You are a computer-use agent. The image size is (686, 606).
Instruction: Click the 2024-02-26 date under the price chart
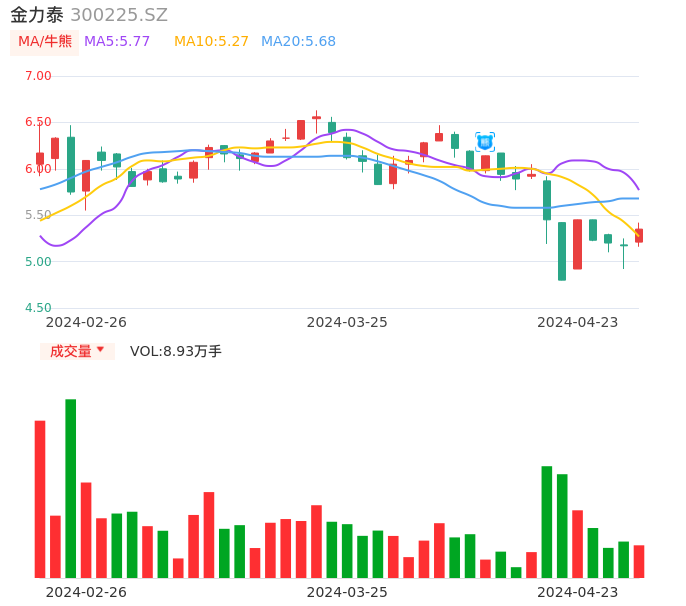[86, 322]
